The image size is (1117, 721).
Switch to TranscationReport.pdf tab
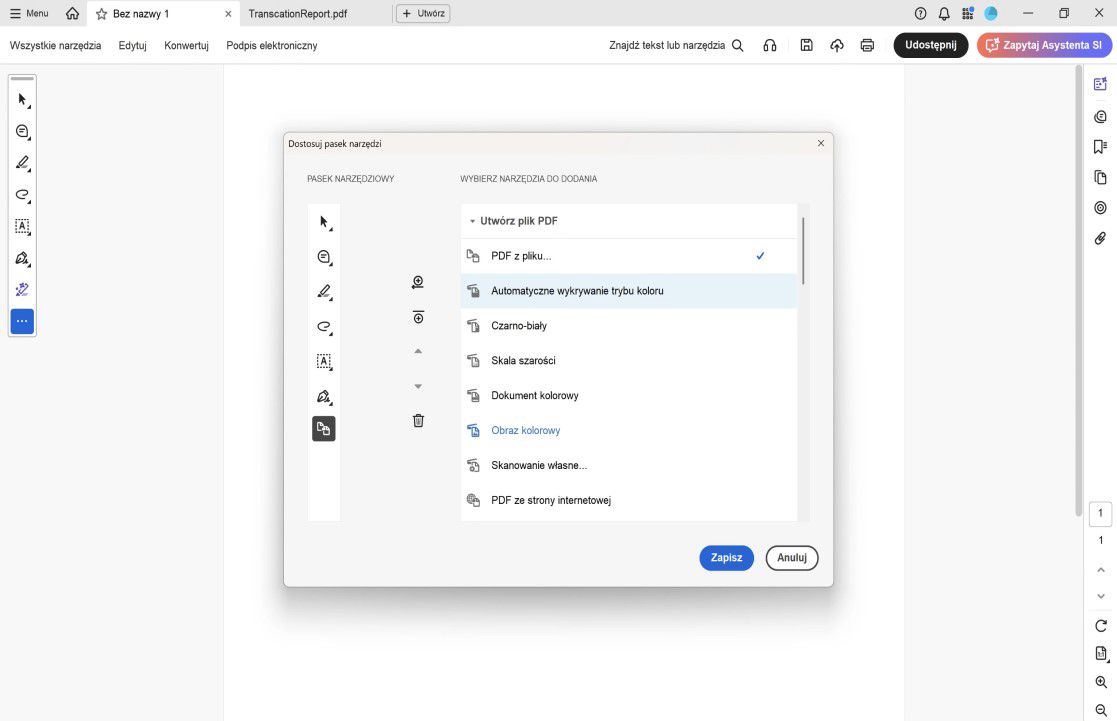[298, 14]
